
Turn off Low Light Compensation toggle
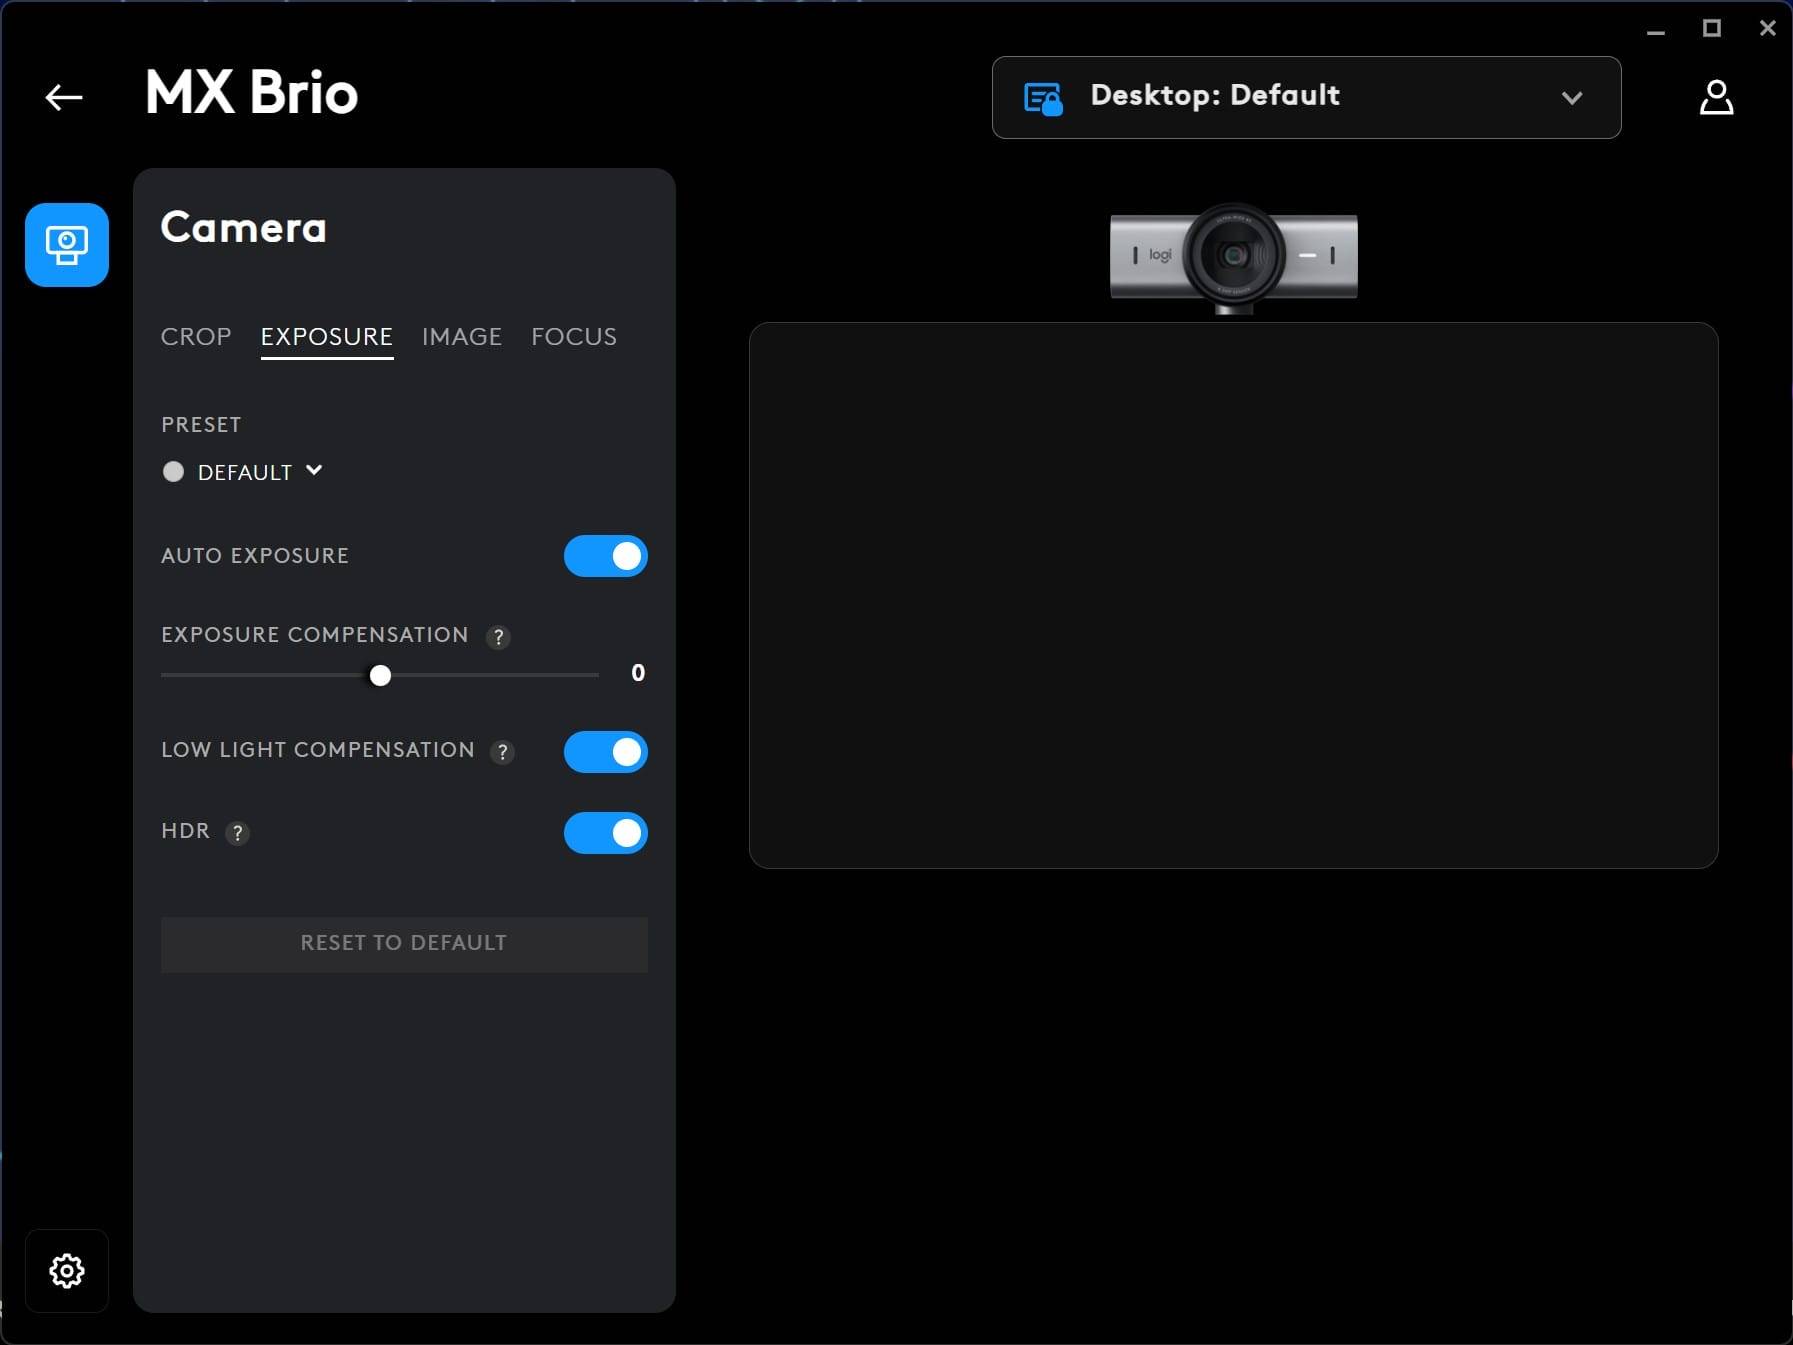pos(605,752)
